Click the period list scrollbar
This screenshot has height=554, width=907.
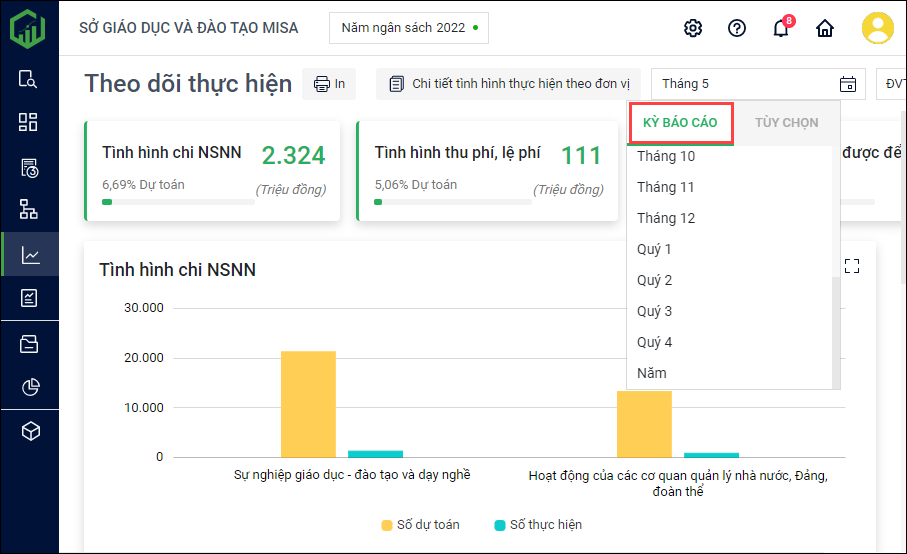836,330
